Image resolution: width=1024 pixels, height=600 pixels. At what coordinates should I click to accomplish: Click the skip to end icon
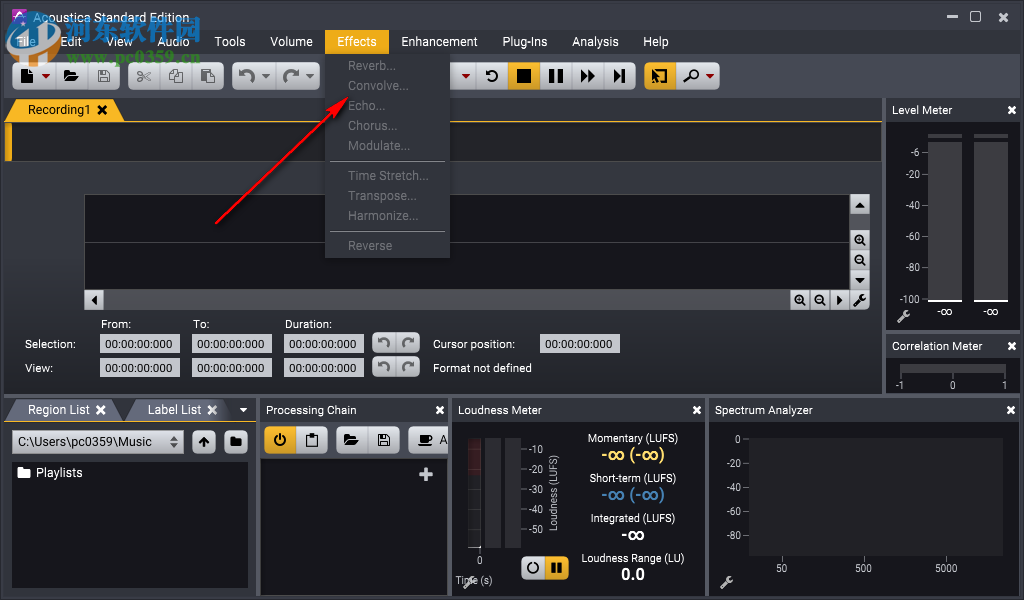pos(619,76)
